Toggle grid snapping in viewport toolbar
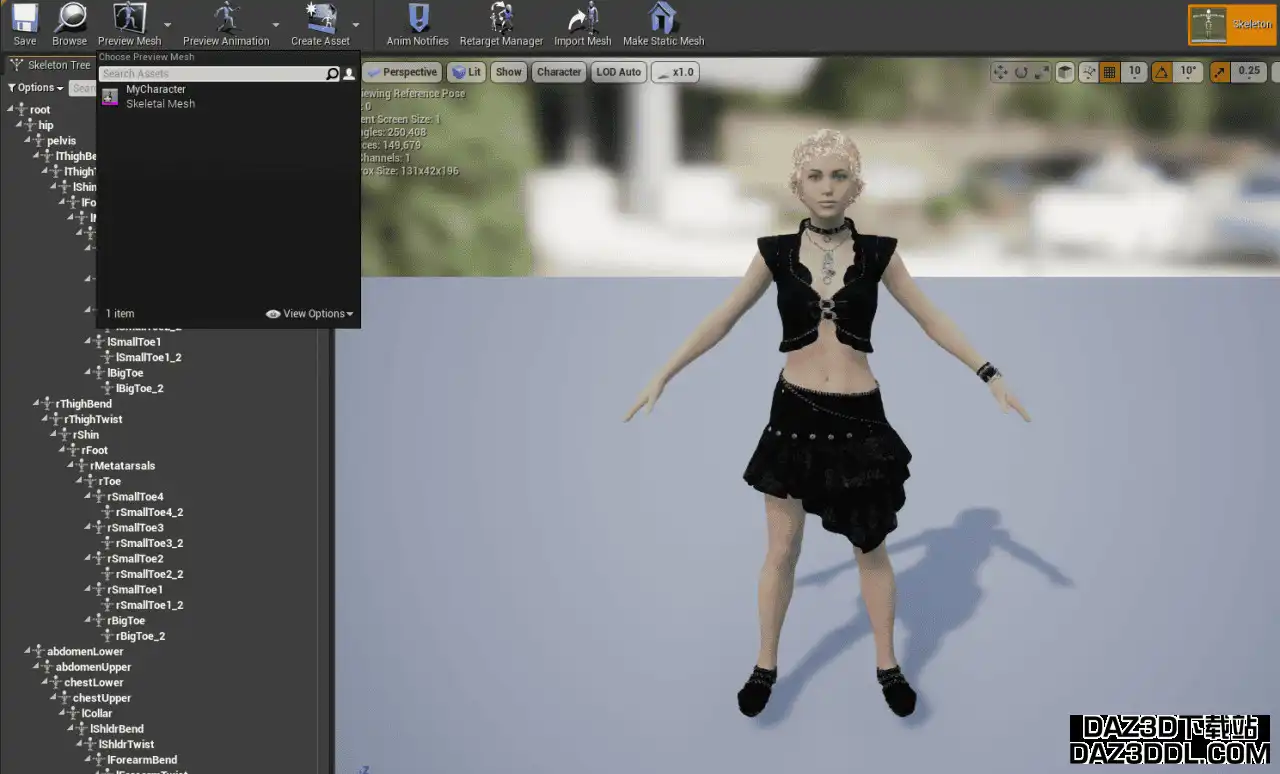Screen dimensions: 1280x774 [1110, 72]
